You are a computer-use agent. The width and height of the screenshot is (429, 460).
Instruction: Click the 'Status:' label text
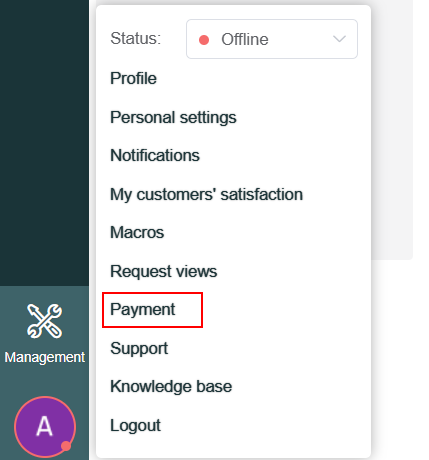(135, 38)
